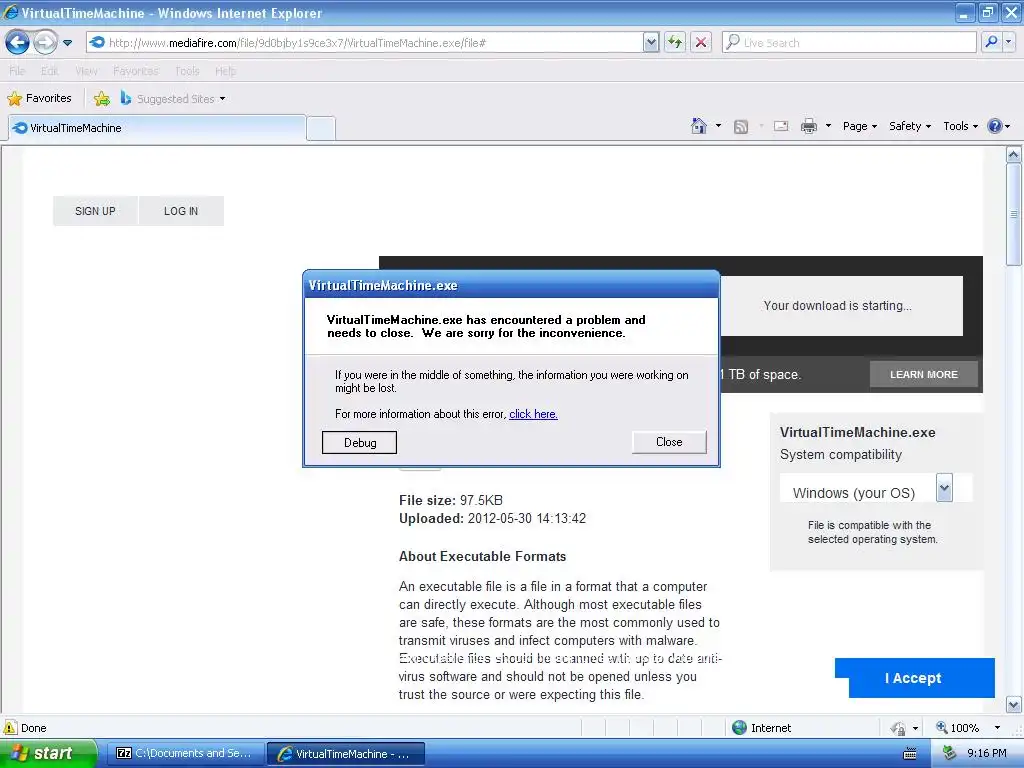1024x768 pixels.
Task: Click the Internet zone globe icon
Action: pyautogui.click(x=739, y=728)
